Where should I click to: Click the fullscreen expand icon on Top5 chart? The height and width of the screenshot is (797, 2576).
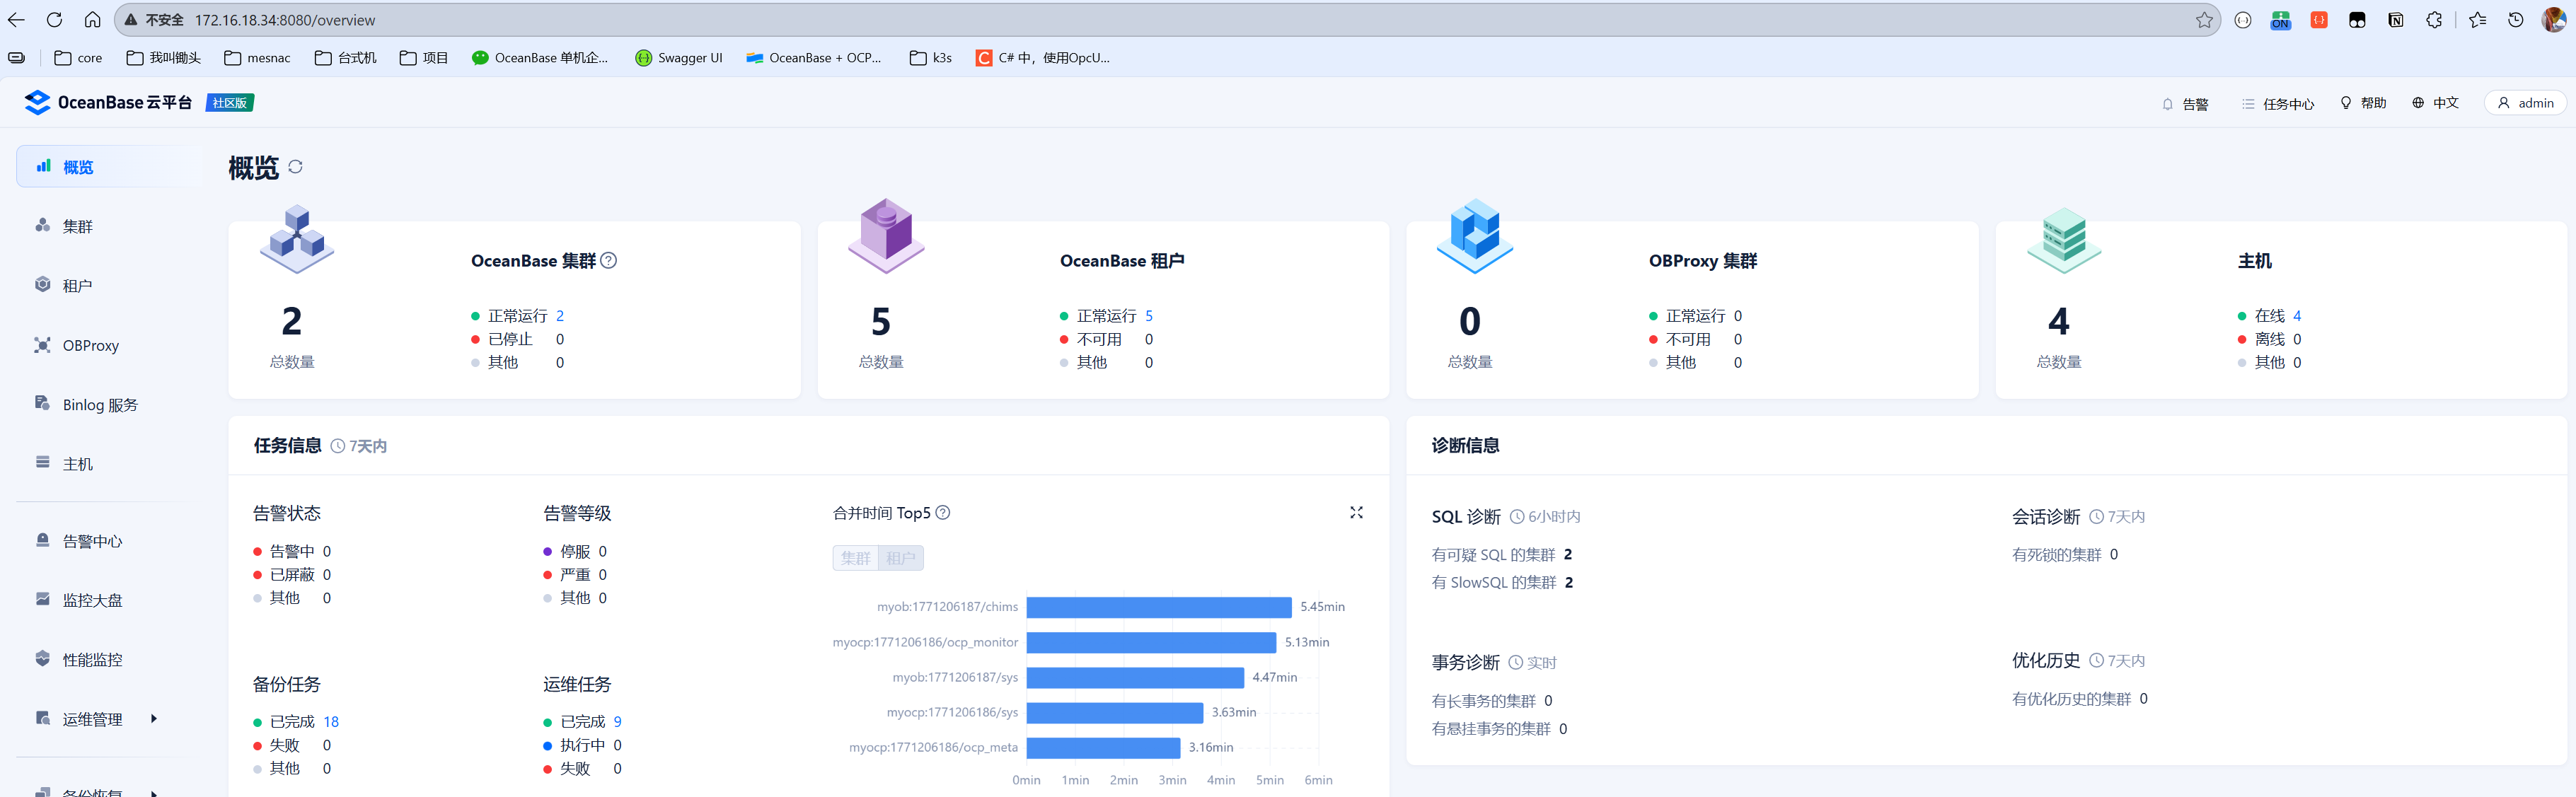(x=1356, y=513)
